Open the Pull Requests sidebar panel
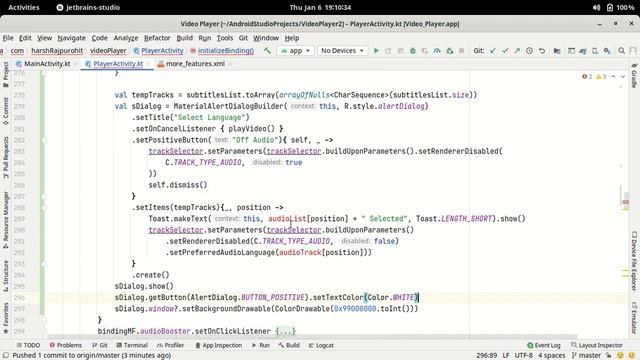This screenshot has height=360, width=640. click(6, 157)
